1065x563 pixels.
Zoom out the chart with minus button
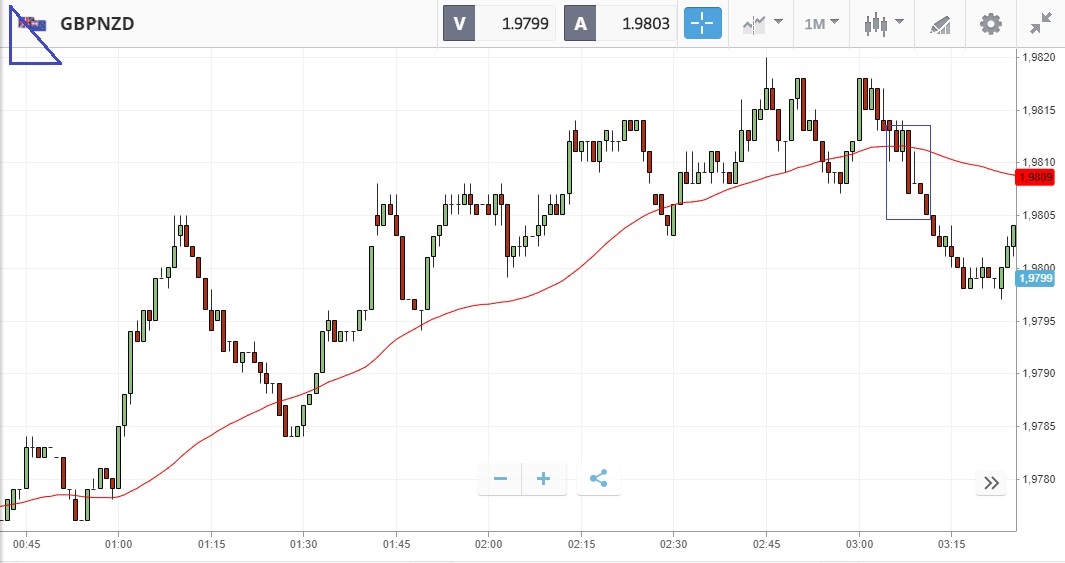pos(500,479)
